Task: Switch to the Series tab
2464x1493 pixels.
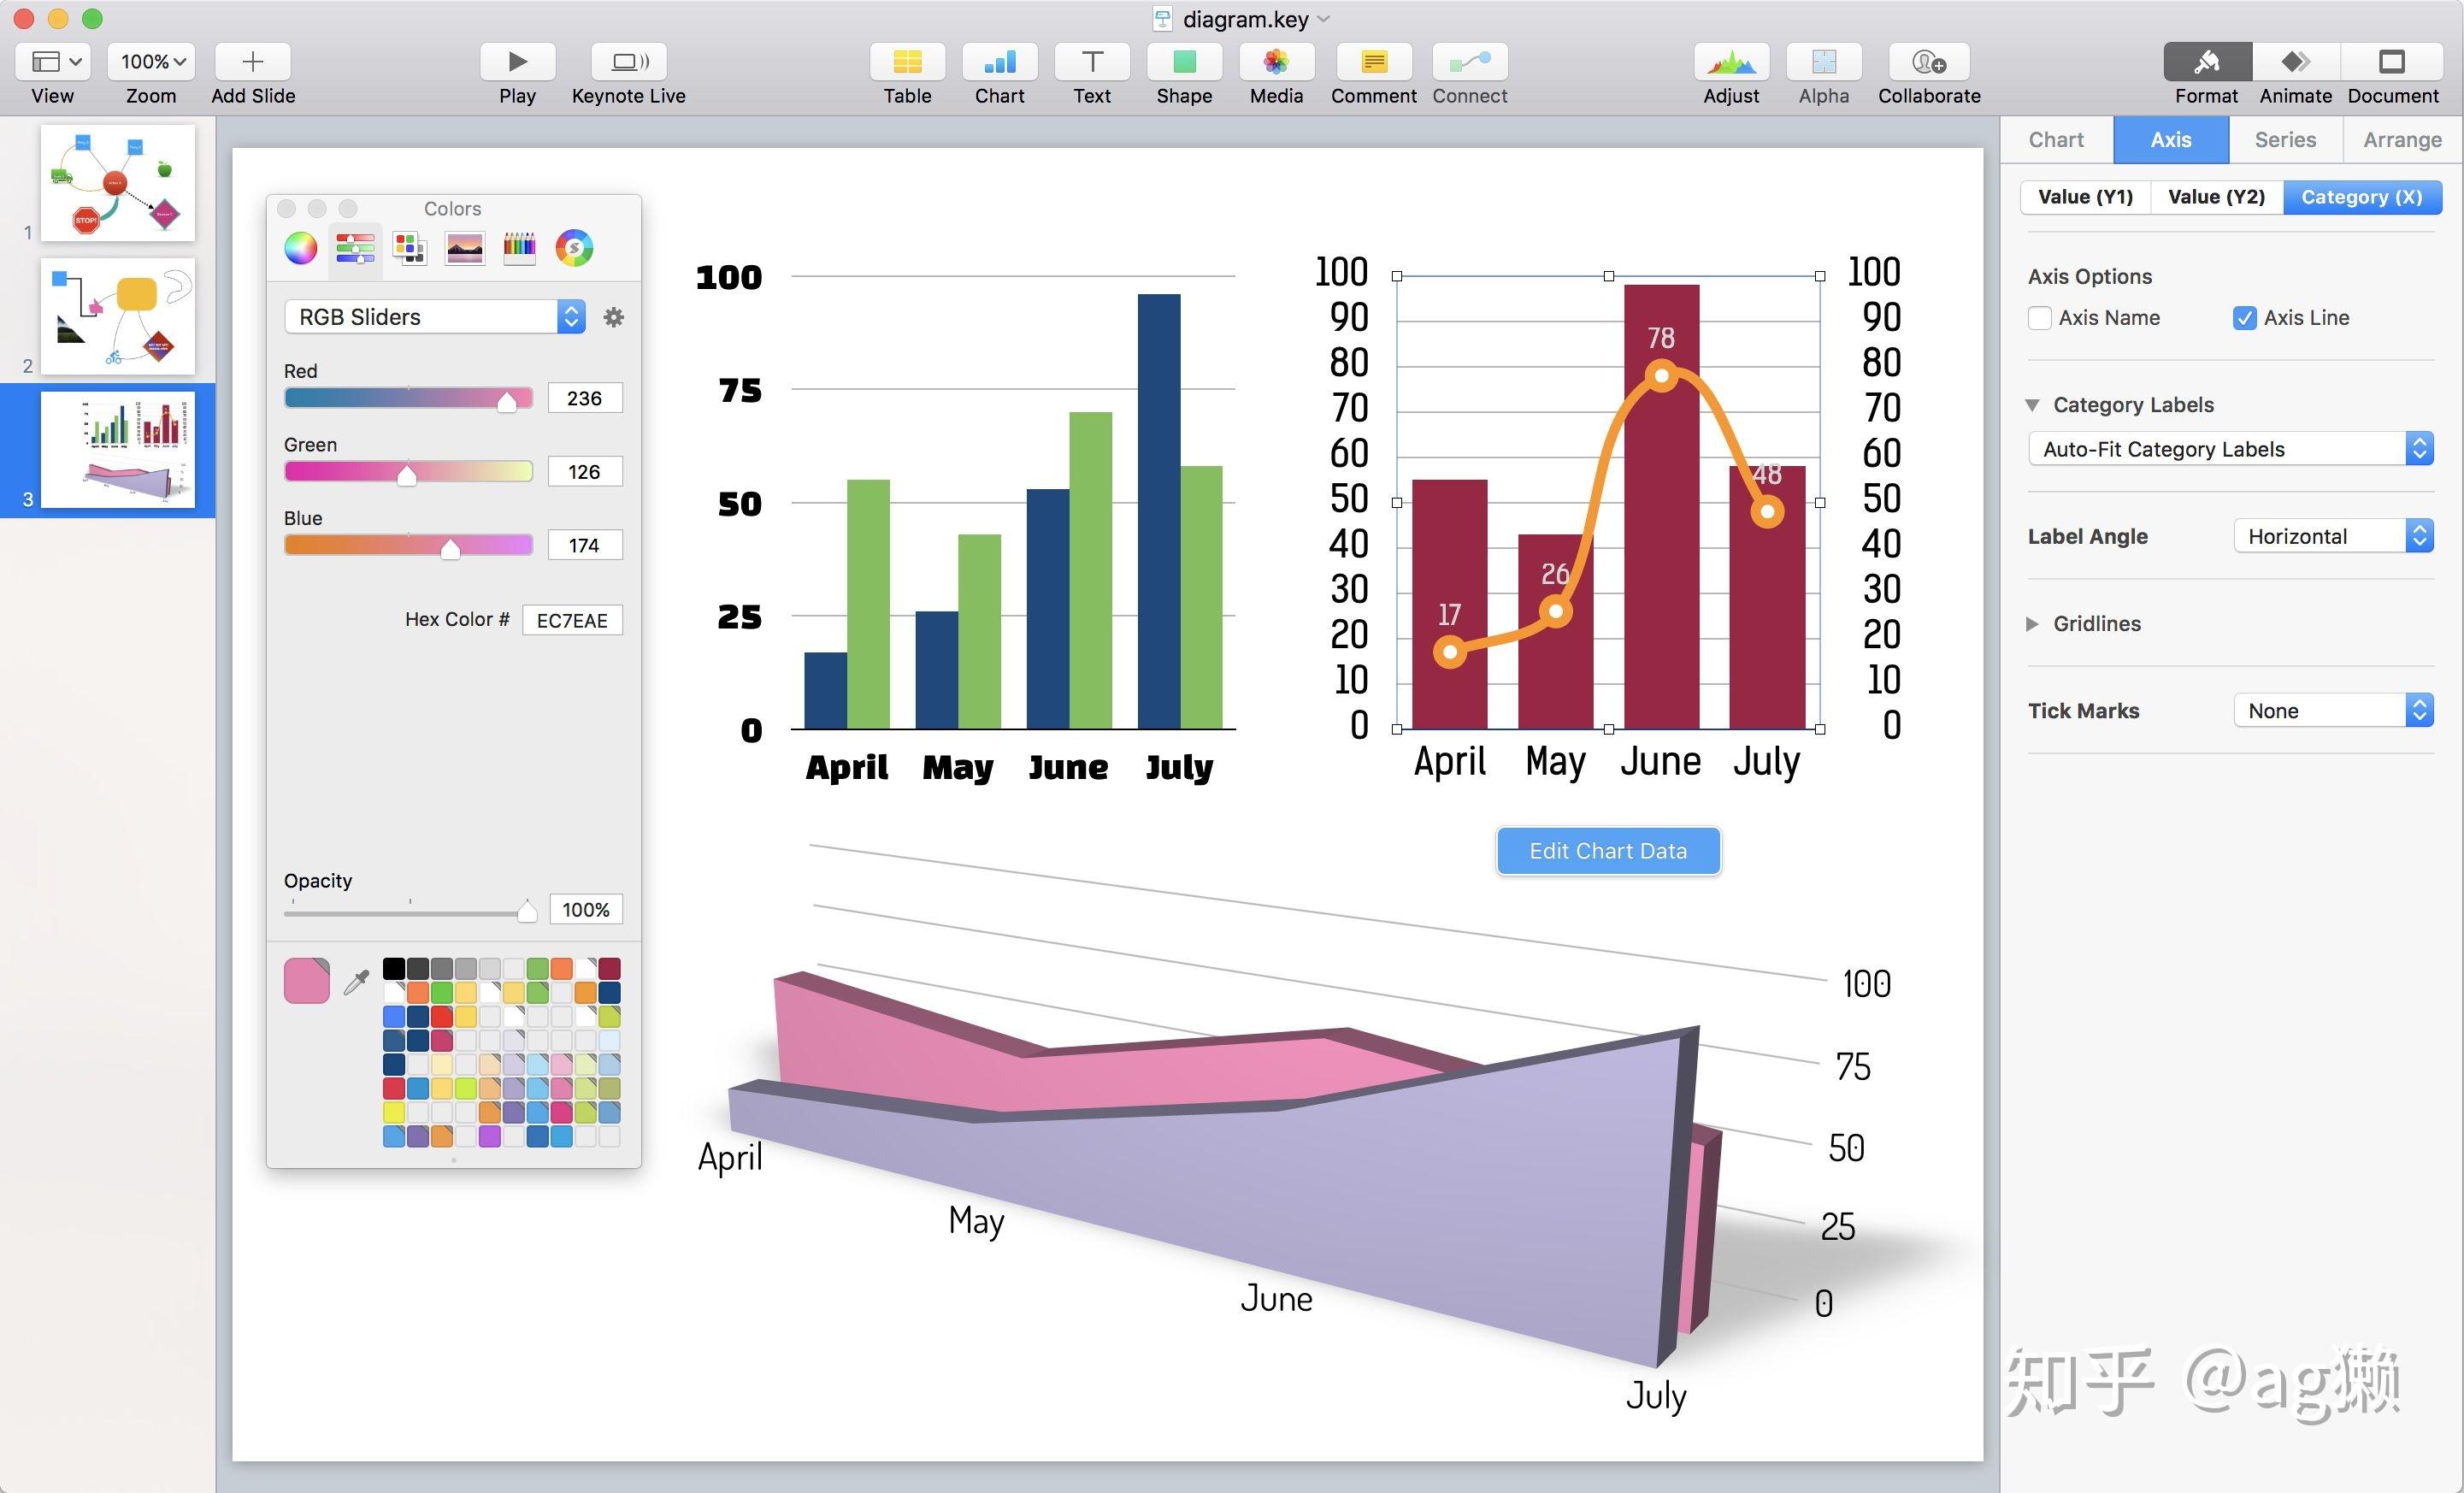Action: [2285, 140]
